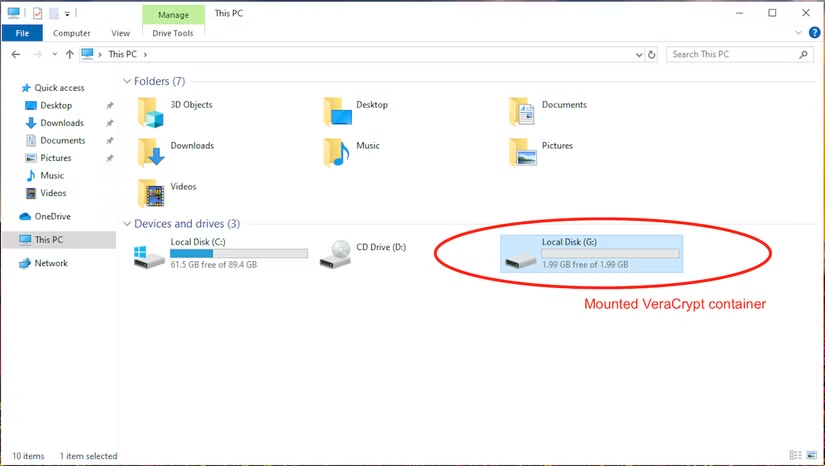Select Network in the navigation pane

[x=51, y=263]
